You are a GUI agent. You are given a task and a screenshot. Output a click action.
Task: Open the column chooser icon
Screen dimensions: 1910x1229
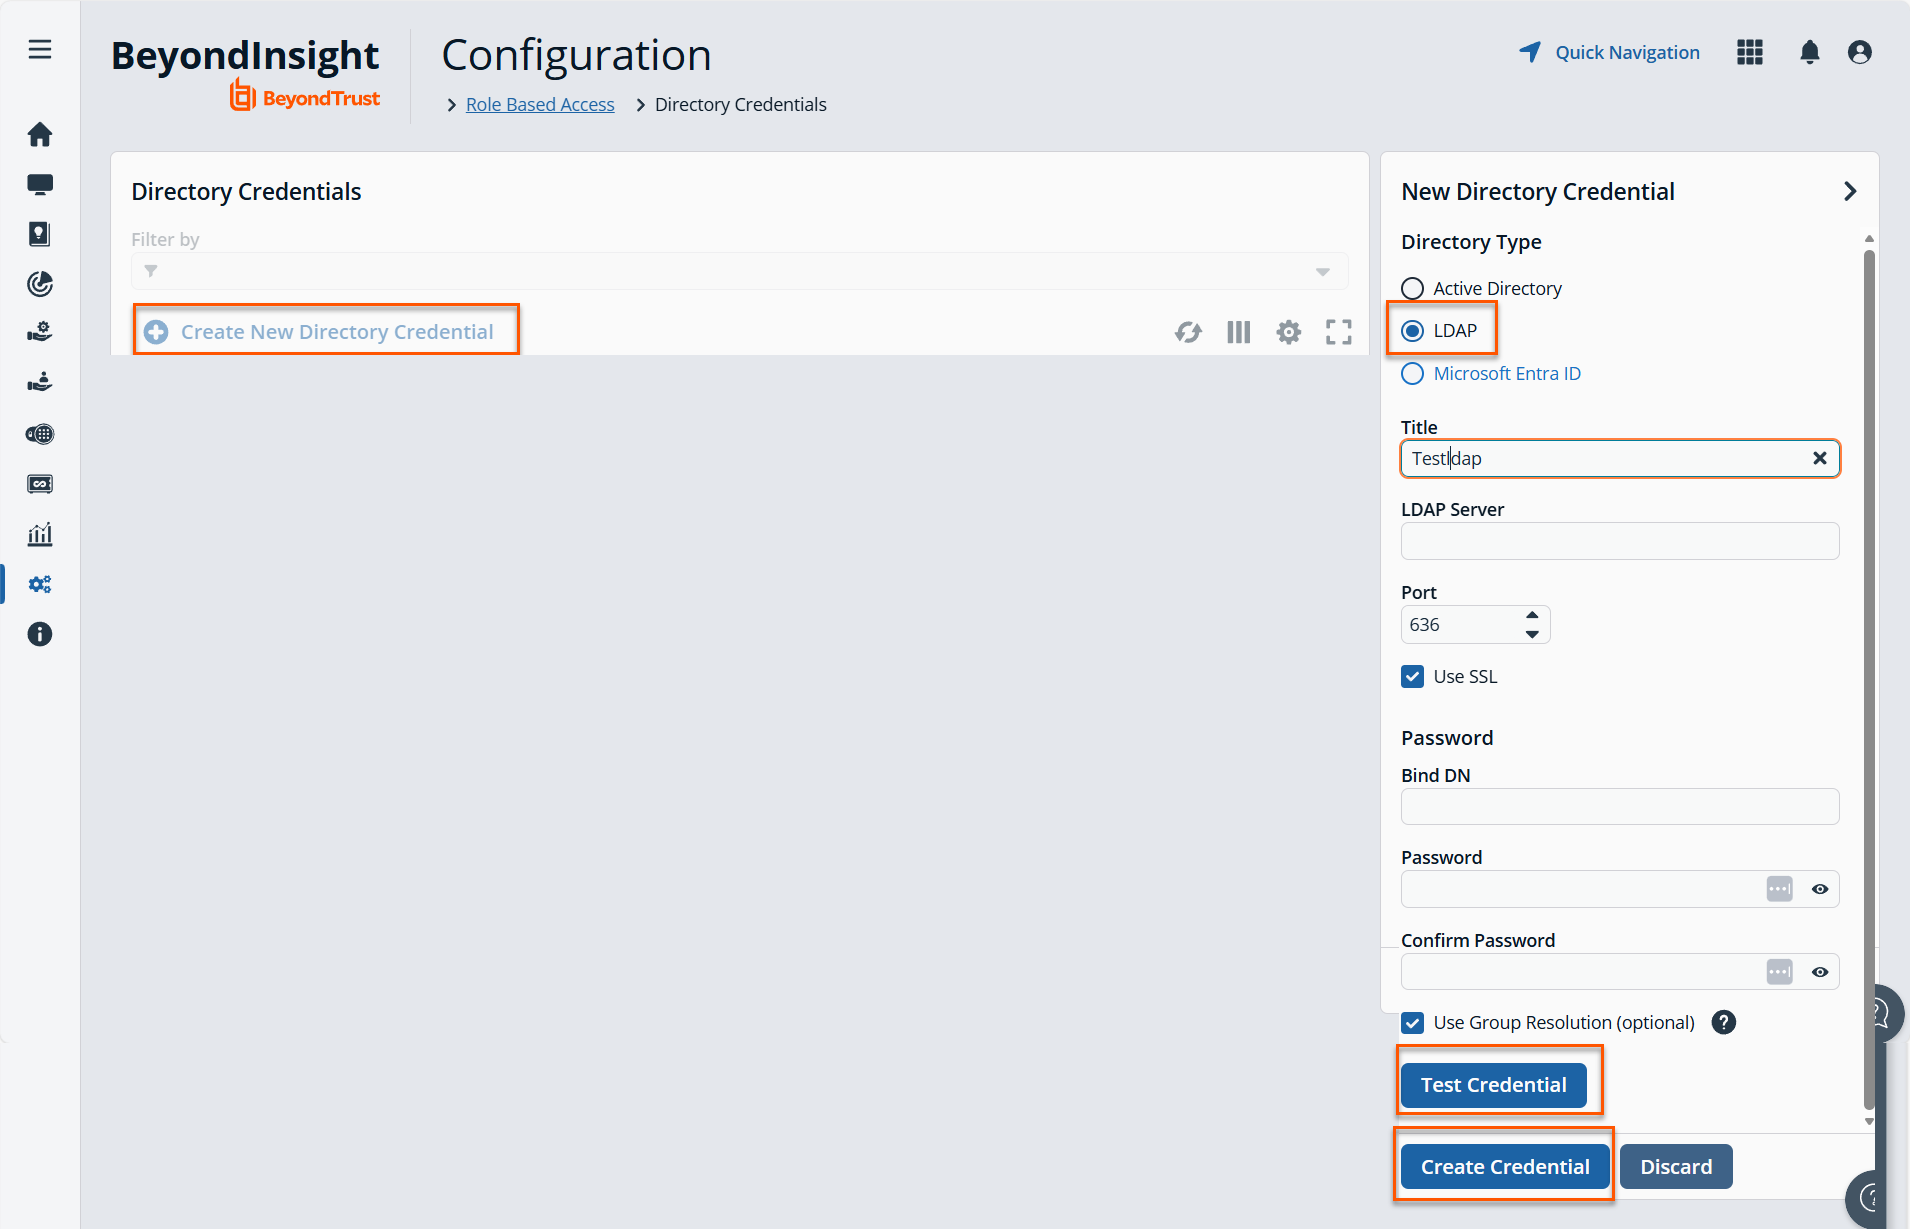[1239, 332]
